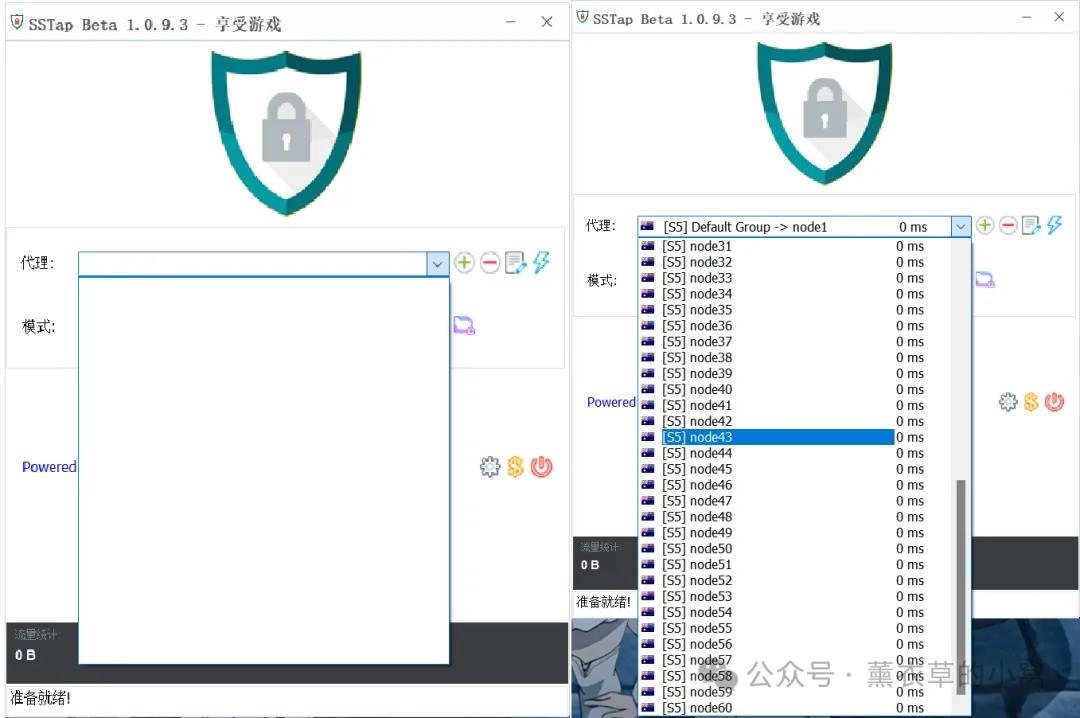The image size is (1080, 718).
Task: Select [S5] node31 from the list
Action: tap(795, 246)
